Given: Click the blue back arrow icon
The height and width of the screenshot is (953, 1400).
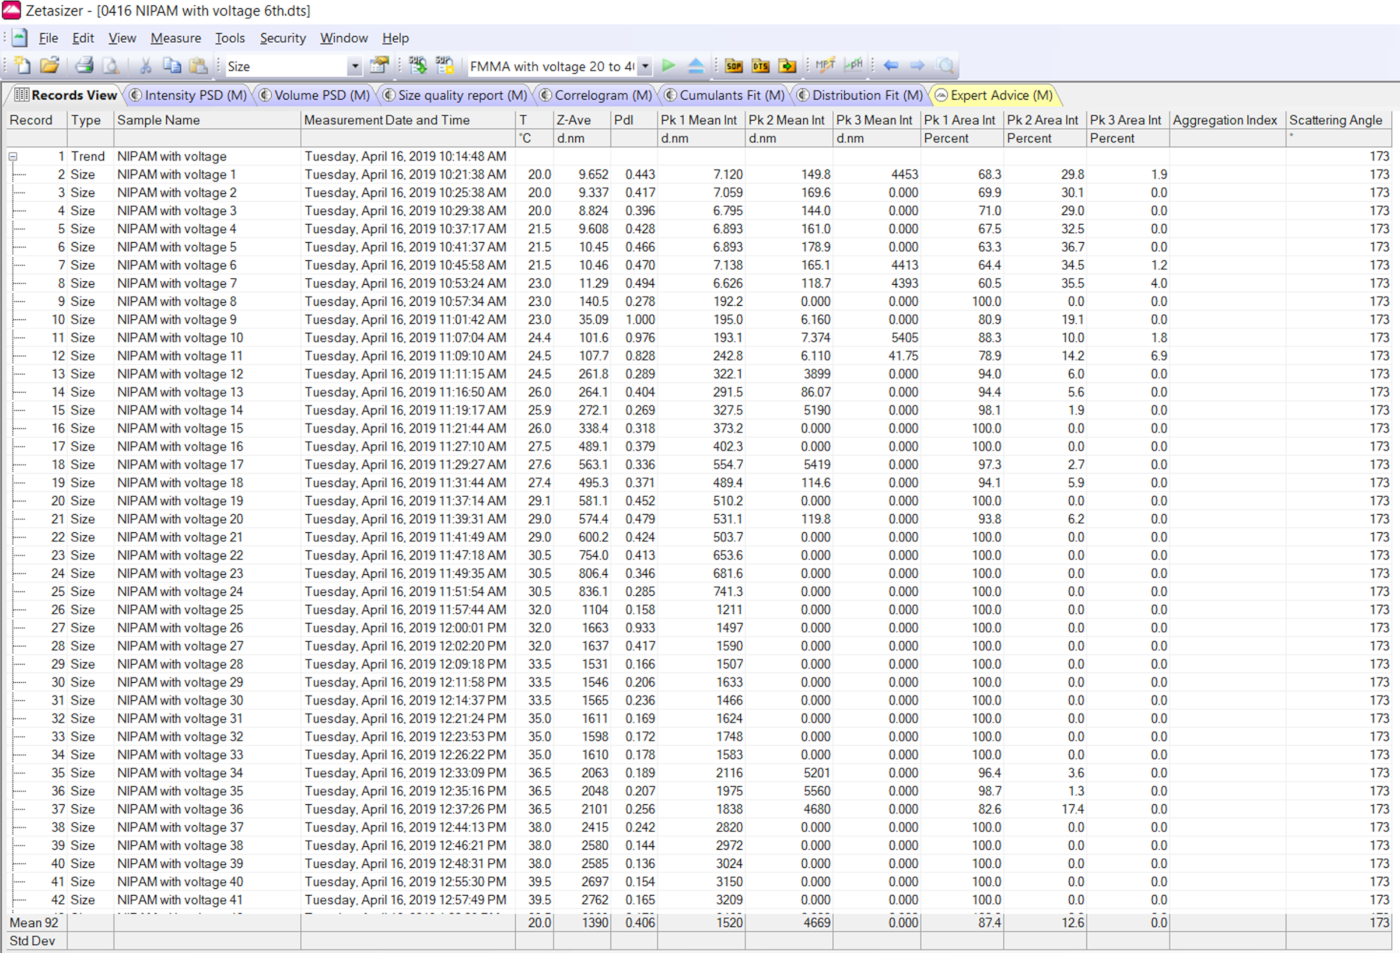Looking at the screenshot, I should 890,66.
